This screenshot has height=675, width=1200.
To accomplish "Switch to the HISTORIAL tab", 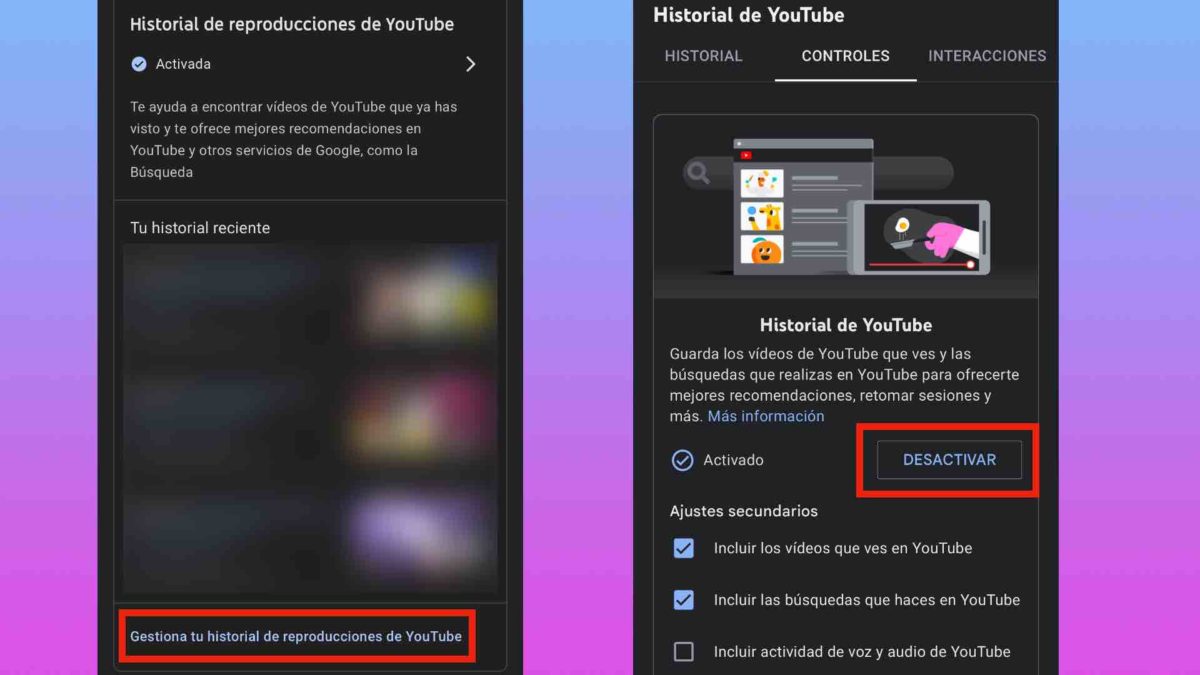I will (x=703, y=56).
